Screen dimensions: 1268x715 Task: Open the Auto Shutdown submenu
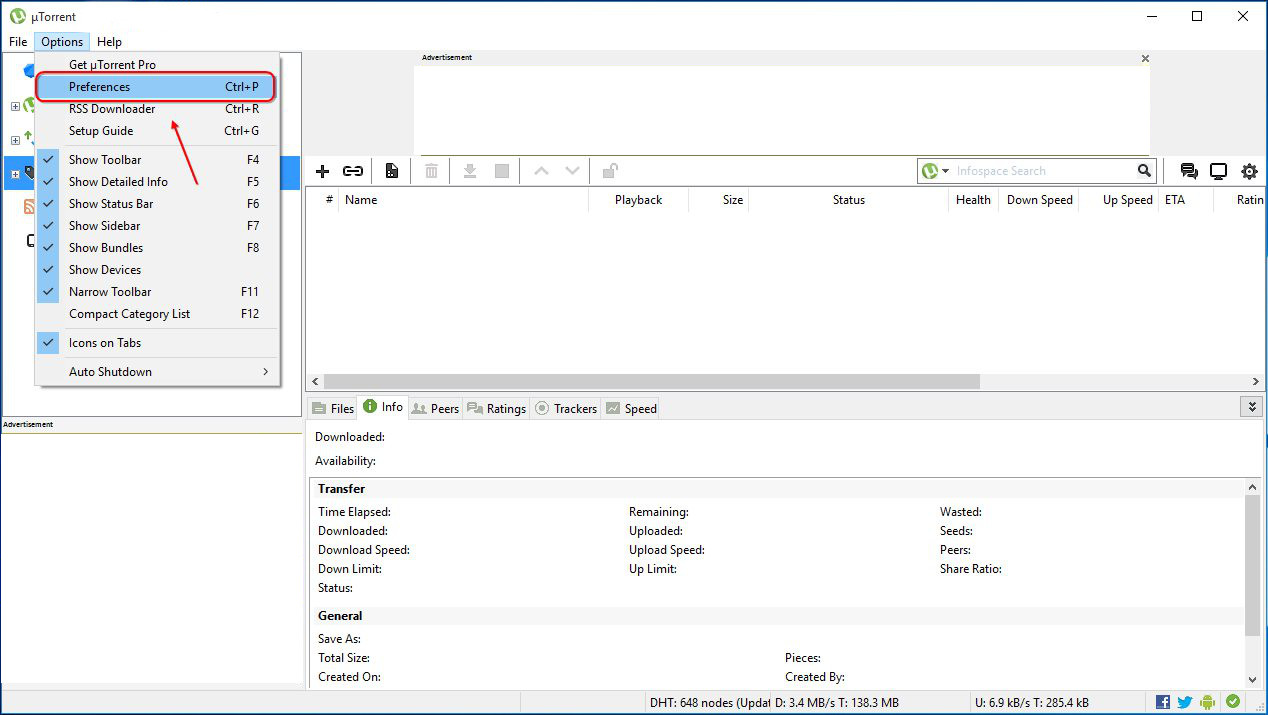click(x=157, y=372)
